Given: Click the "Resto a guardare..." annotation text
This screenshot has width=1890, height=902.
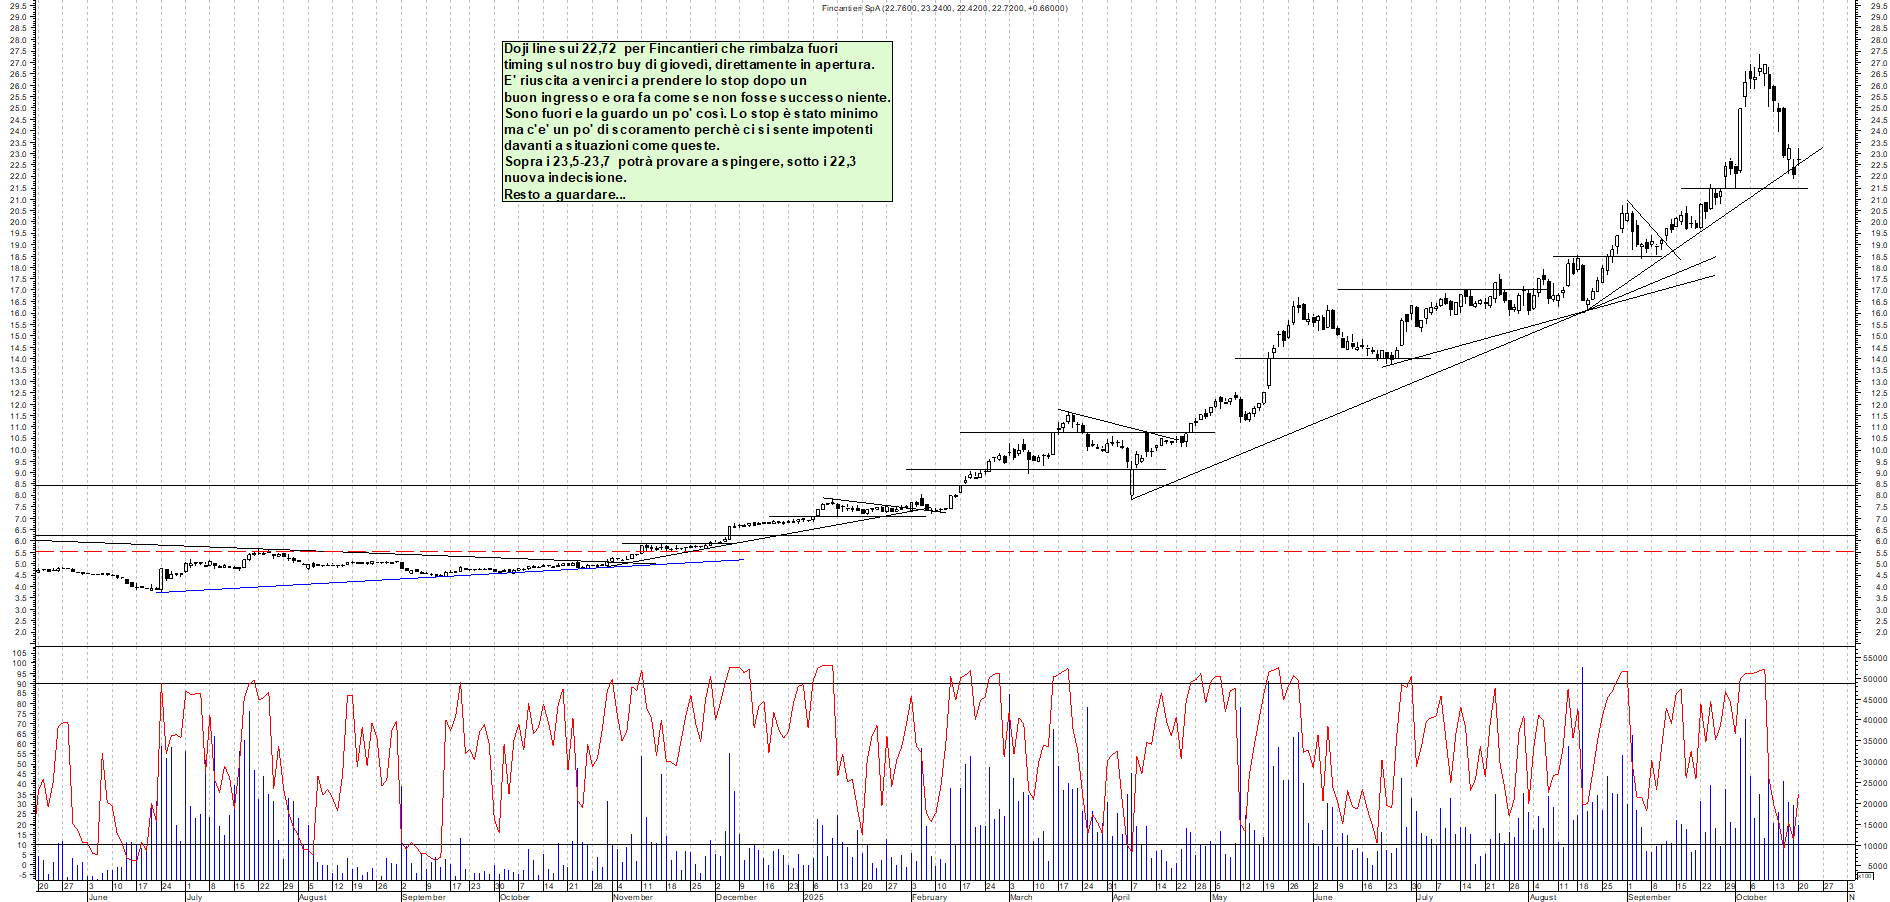Looking at the screenshot, I should point(565,194).
